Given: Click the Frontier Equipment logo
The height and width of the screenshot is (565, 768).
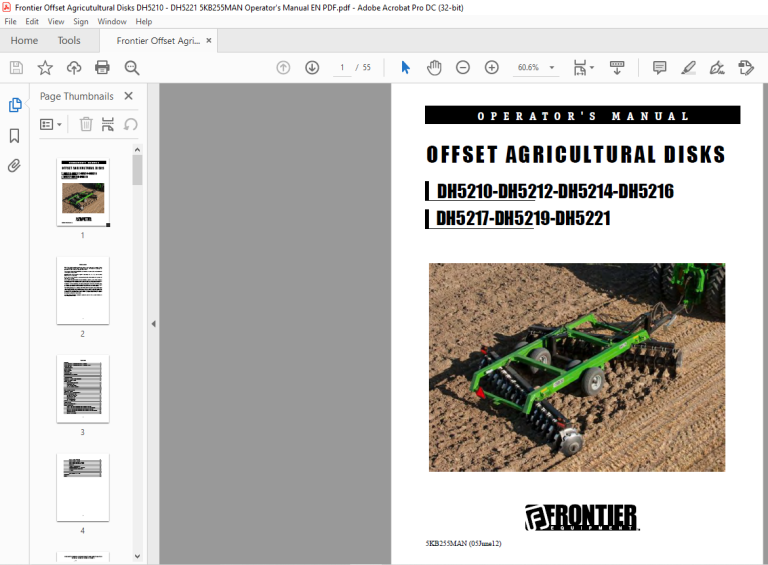Looking at the screenshot, I should coord(581,517).
